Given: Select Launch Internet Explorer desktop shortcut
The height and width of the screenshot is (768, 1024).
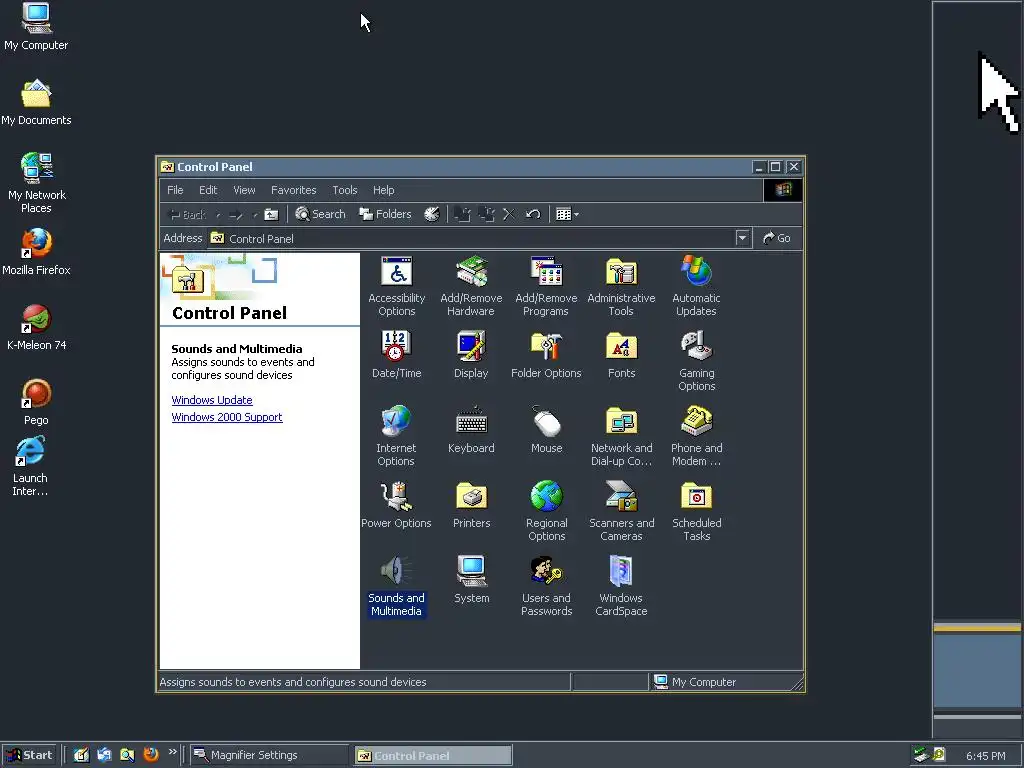Looking at the screenshot, I should pyautogui.click(x=30, y=467).
